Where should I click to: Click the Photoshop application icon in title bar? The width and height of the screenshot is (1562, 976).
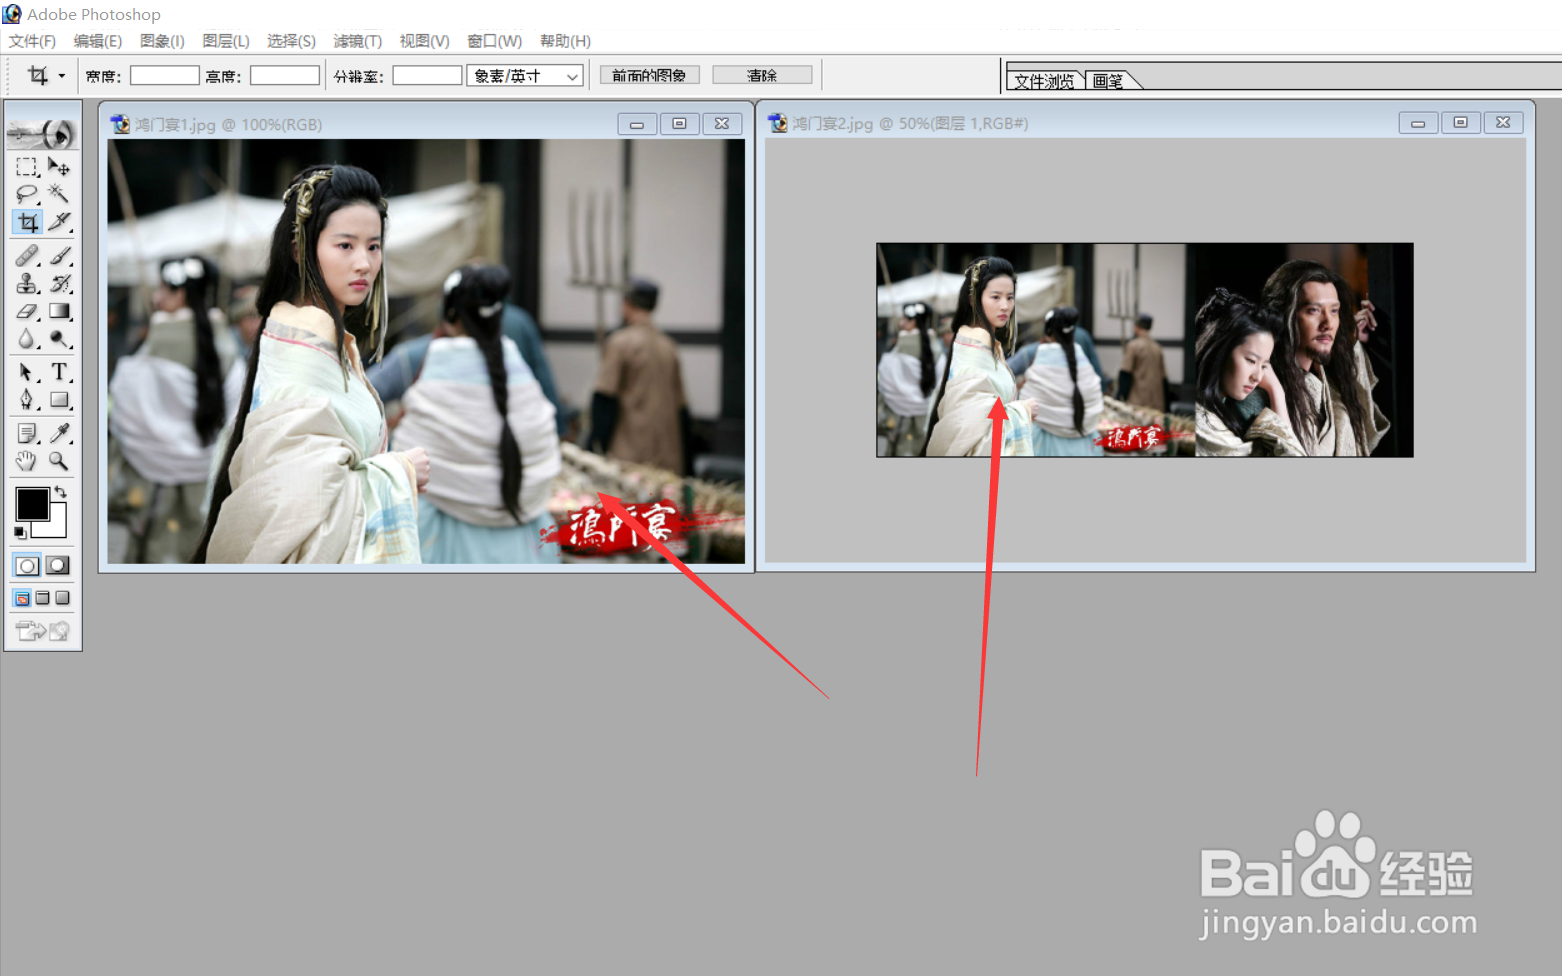click(x=12, y=14)
